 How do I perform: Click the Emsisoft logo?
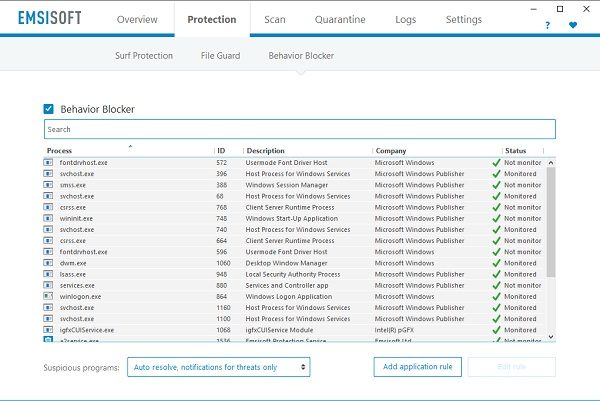coord(50,18)
